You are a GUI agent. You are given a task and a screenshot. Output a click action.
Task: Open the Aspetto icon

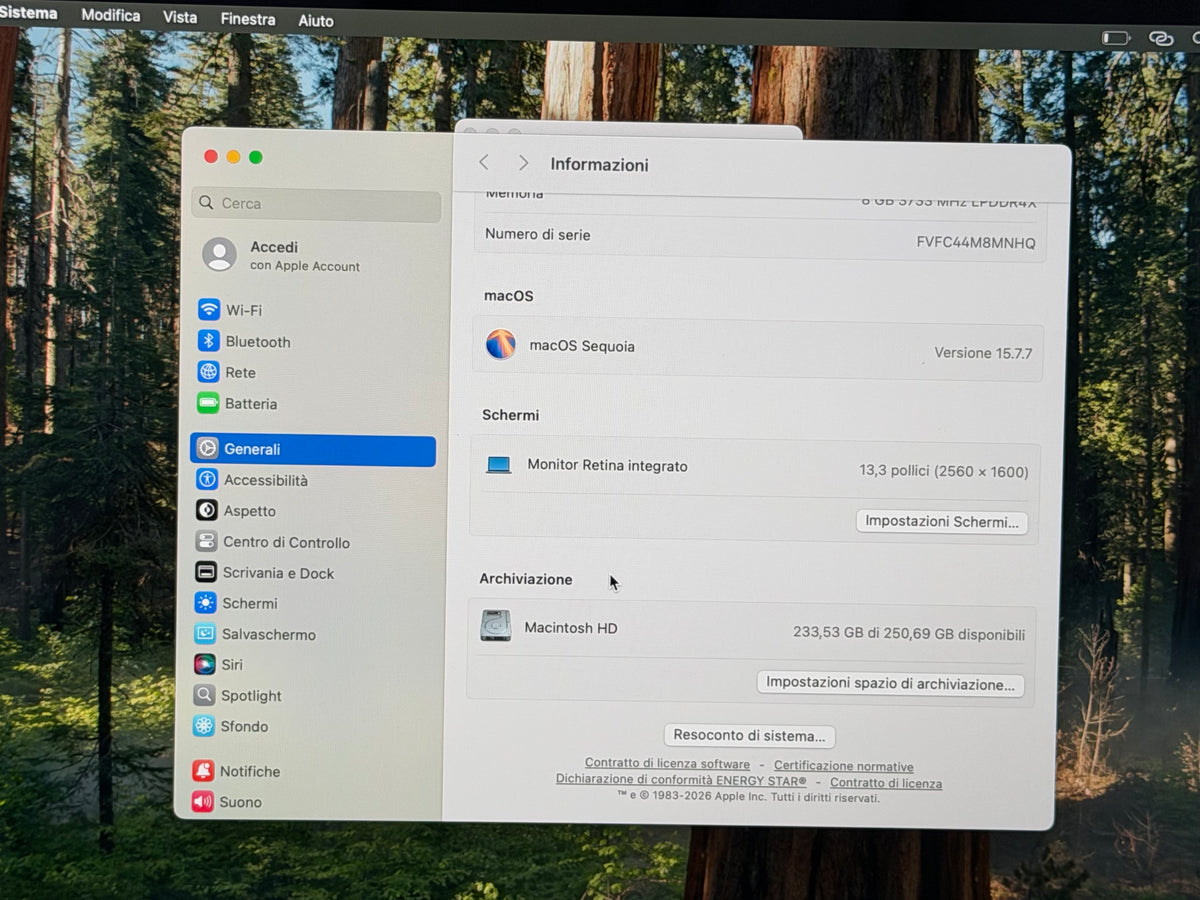tap(206, 510)
